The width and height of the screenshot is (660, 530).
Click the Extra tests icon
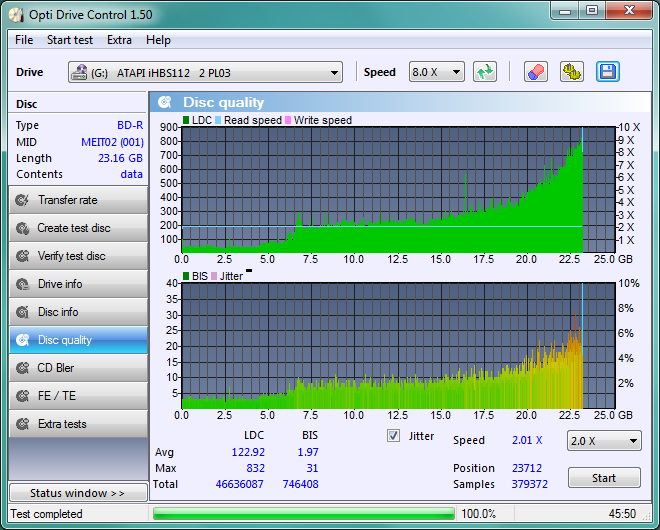pyautogui.click(x=22, y=424)
